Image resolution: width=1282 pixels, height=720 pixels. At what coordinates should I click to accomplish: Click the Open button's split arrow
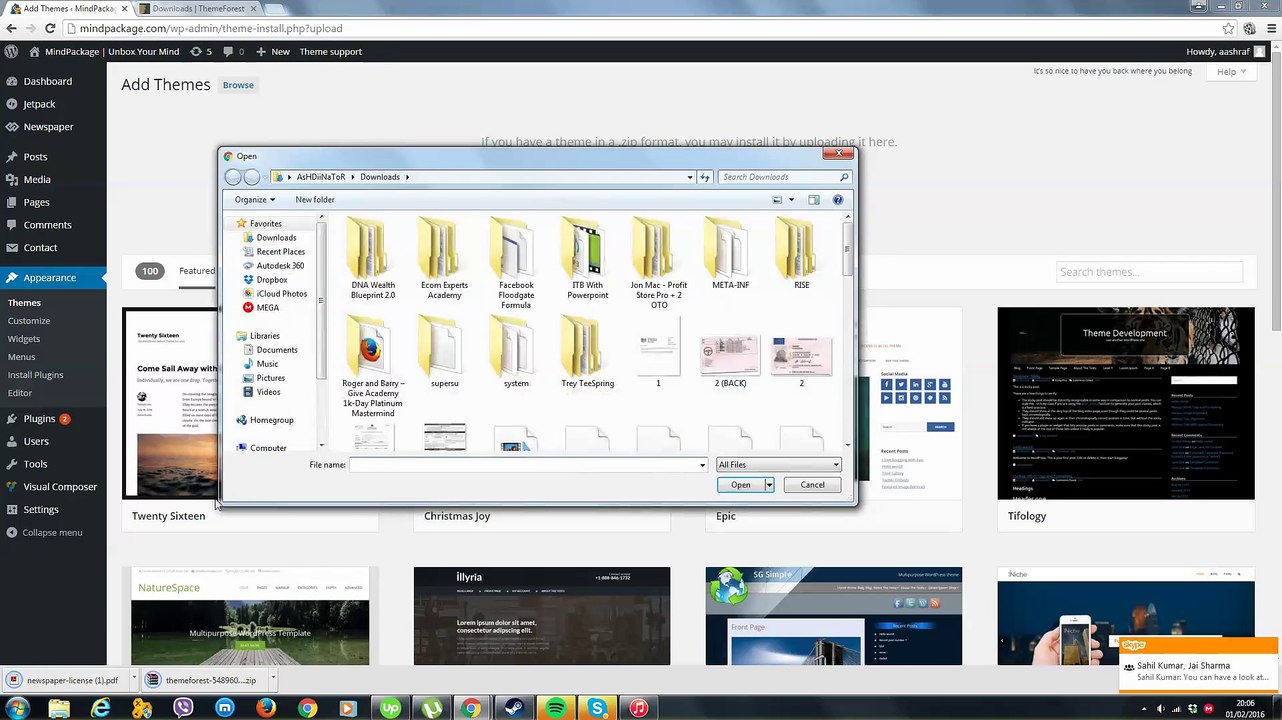coord(769,485)
